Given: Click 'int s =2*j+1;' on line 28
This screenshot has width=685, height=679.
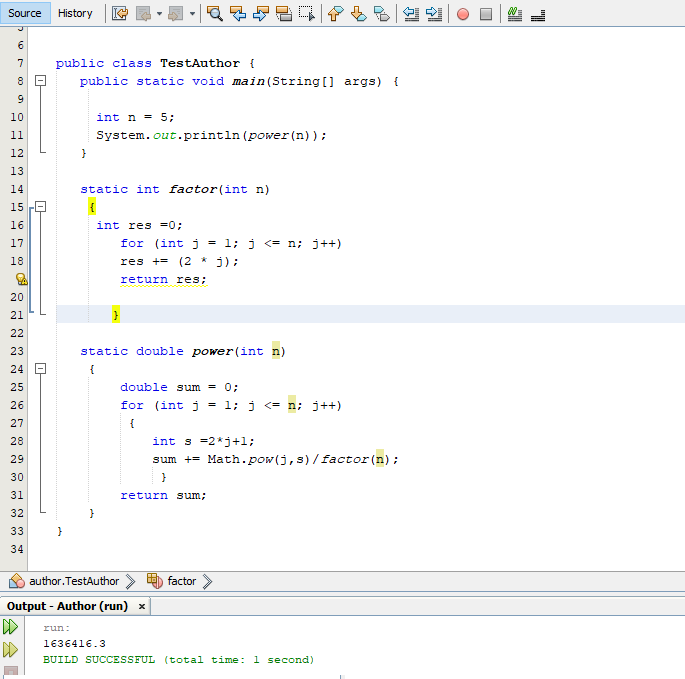Looking at the screenshot, I should pos(203,441).
